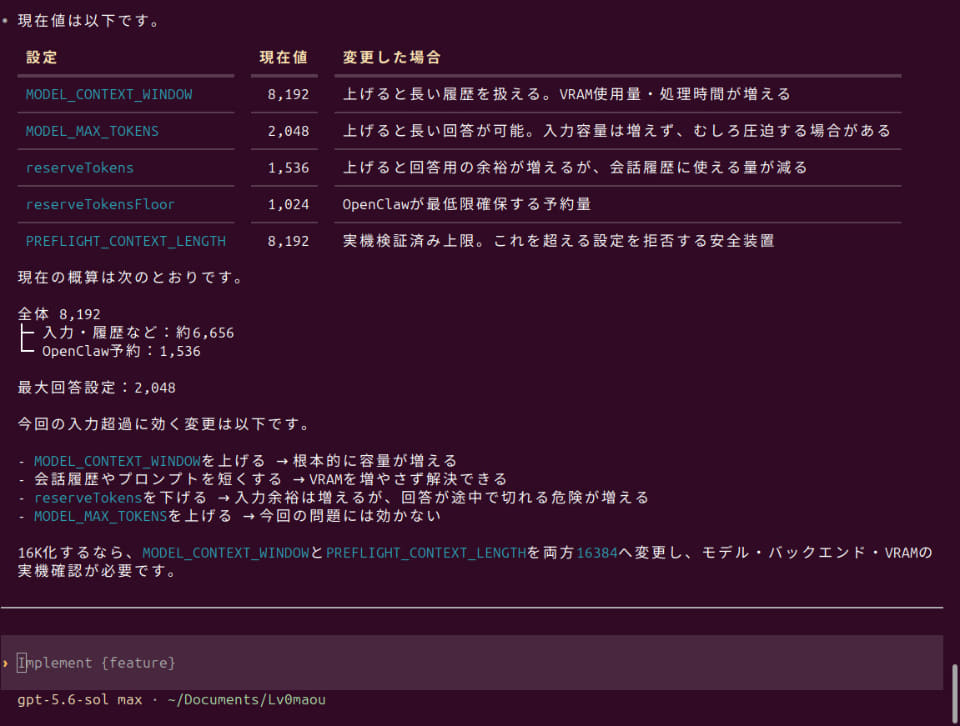Click bullet 'MODEL_CONTEXT_WINDOWを上げる'
Screen dimensions: 960x726
click(246, 461)
